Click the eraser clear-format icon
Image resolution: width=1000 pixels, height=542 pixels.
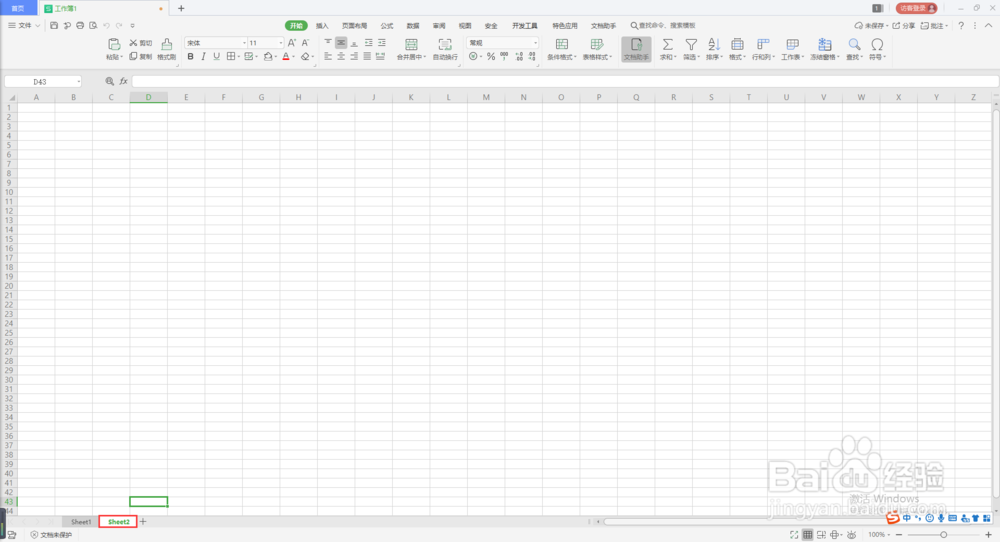click(x=305, y=57)
